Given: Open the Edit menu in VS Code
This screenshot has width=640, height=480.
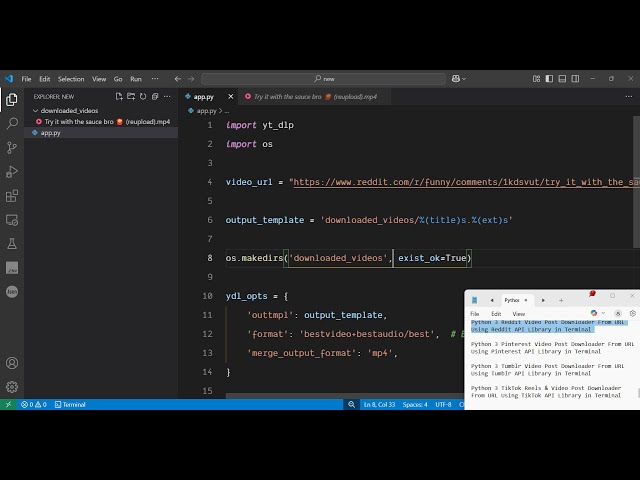Looking at the screenshot, I should point(44,79).
